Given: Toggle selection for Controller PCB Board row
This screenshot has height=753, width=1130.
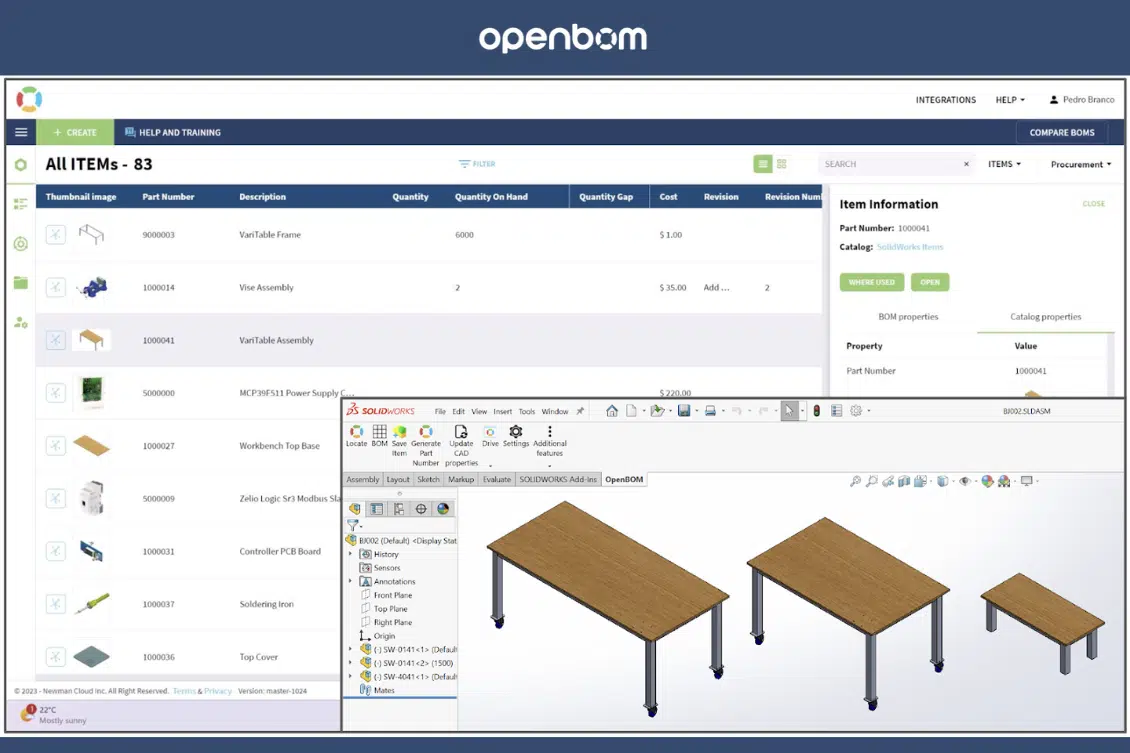Looking at the screenshot, I should (x=55, y=551).
